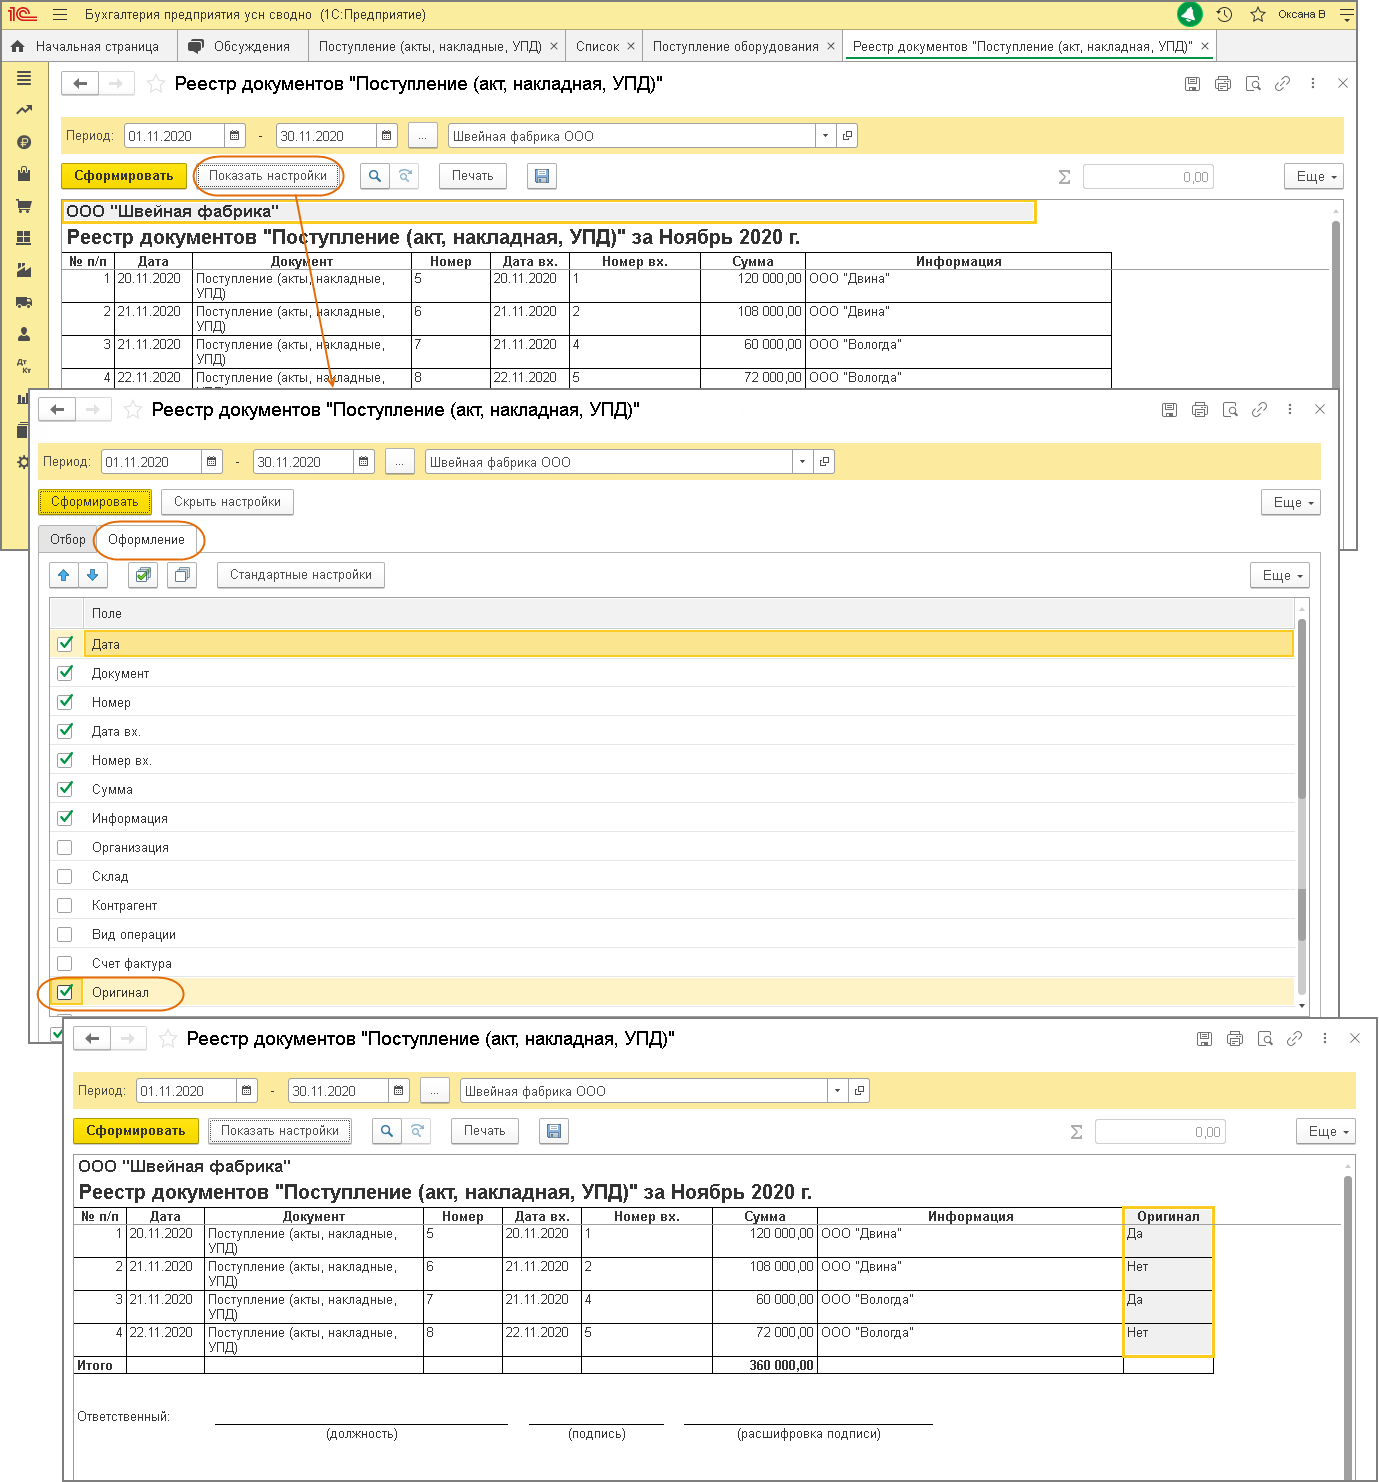The width and height of the screenshot is (1379, 1482).
Task: Click get-link icon in top window header
Action: [x=1283, y=84]
